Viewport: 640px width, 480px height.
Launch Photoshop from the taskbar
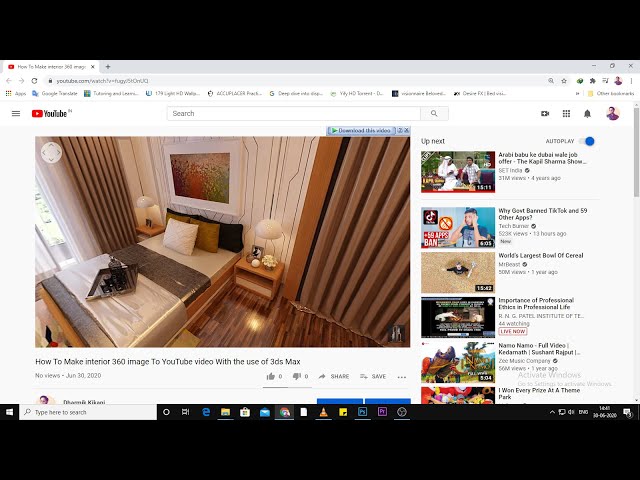coord(362,412)
